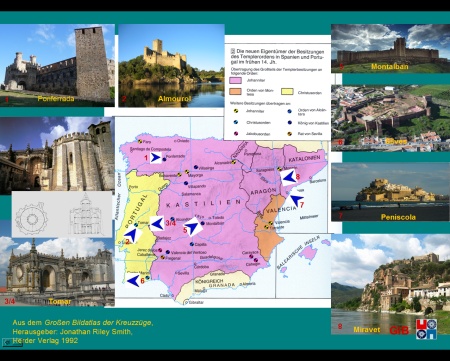450x361 pixels.
Task: Open the Montalban fortress photo
Action: click(x=390, y=48)
